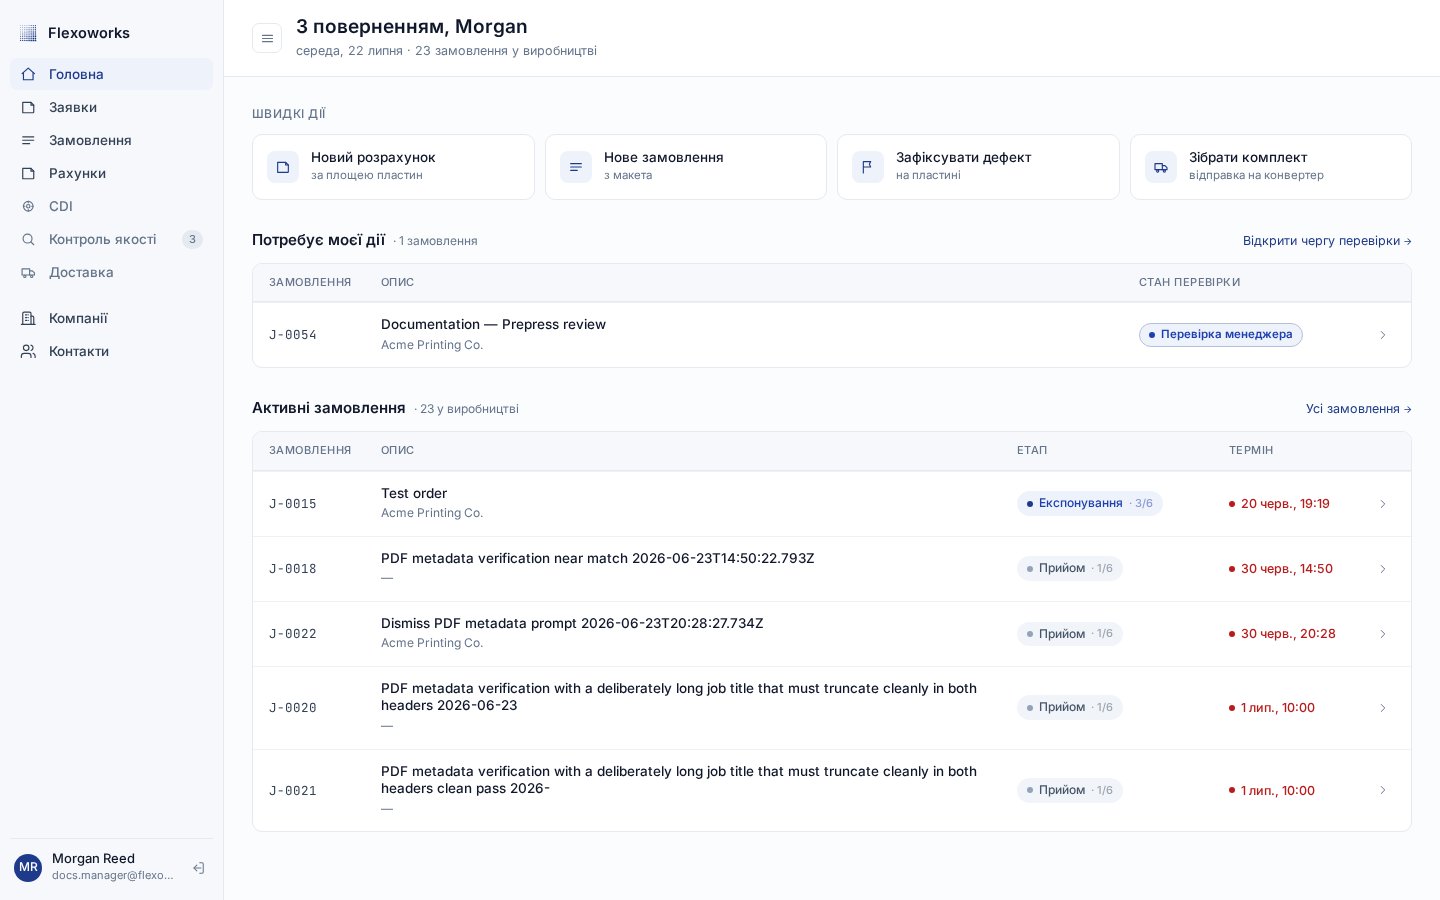Click deadline 30 черв., 14:50
The image size is (1440, 900).
pos(1281,569)
